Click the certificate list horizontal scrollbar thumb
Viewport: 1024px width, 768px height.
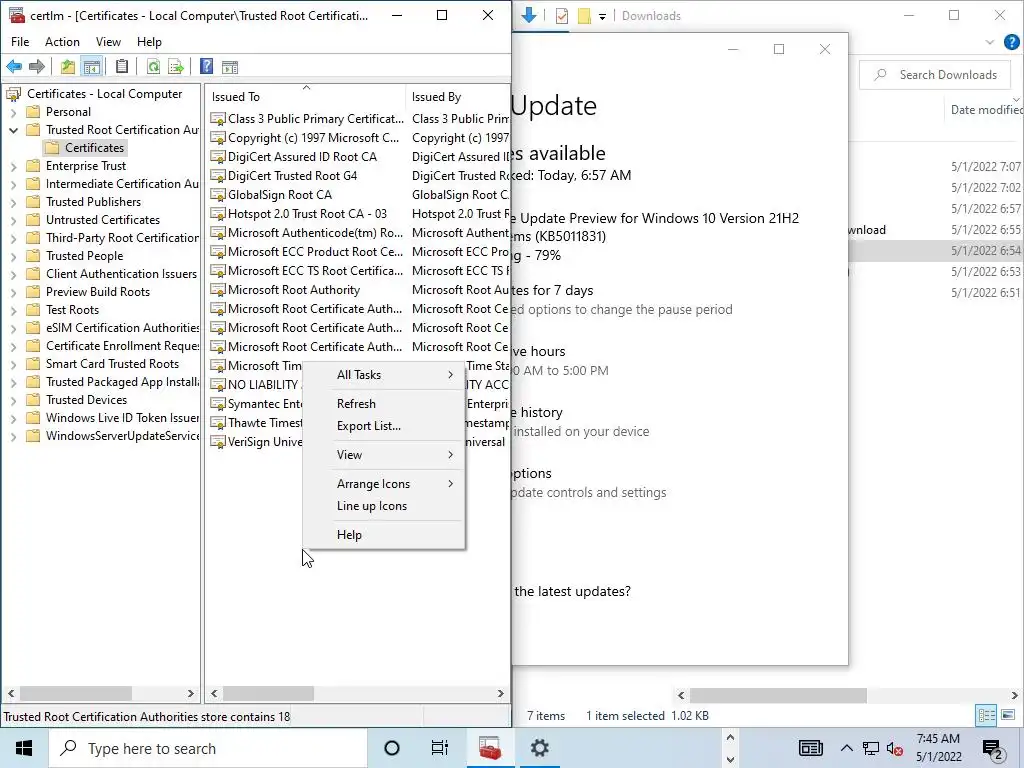[269, 694]
